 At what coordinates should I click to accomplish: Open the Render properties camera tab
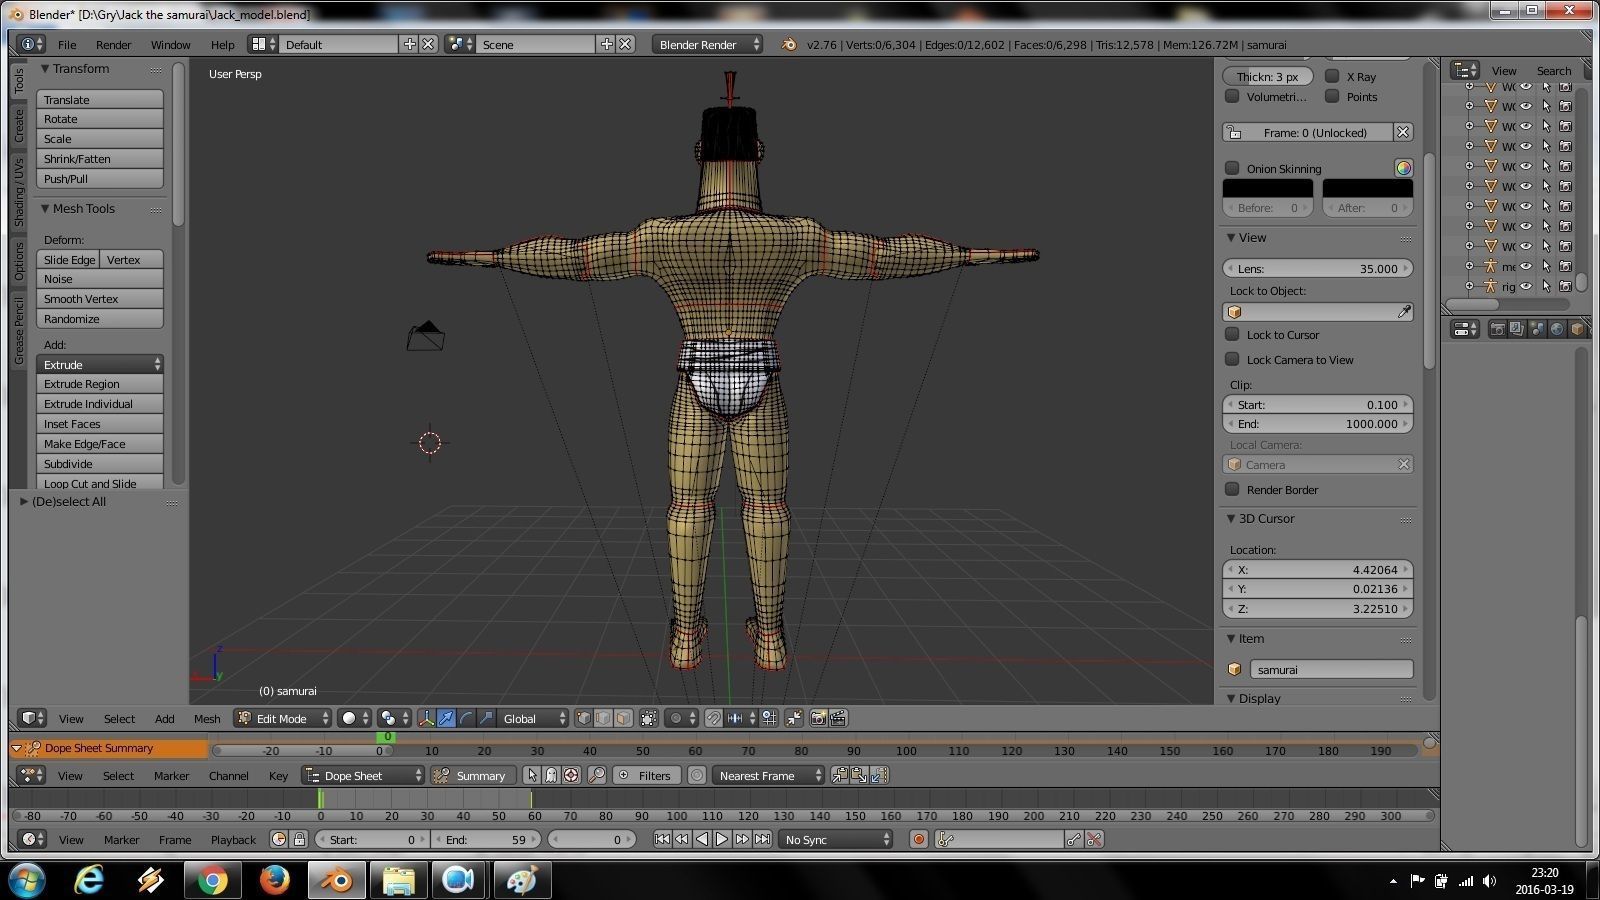(1497, 329)
